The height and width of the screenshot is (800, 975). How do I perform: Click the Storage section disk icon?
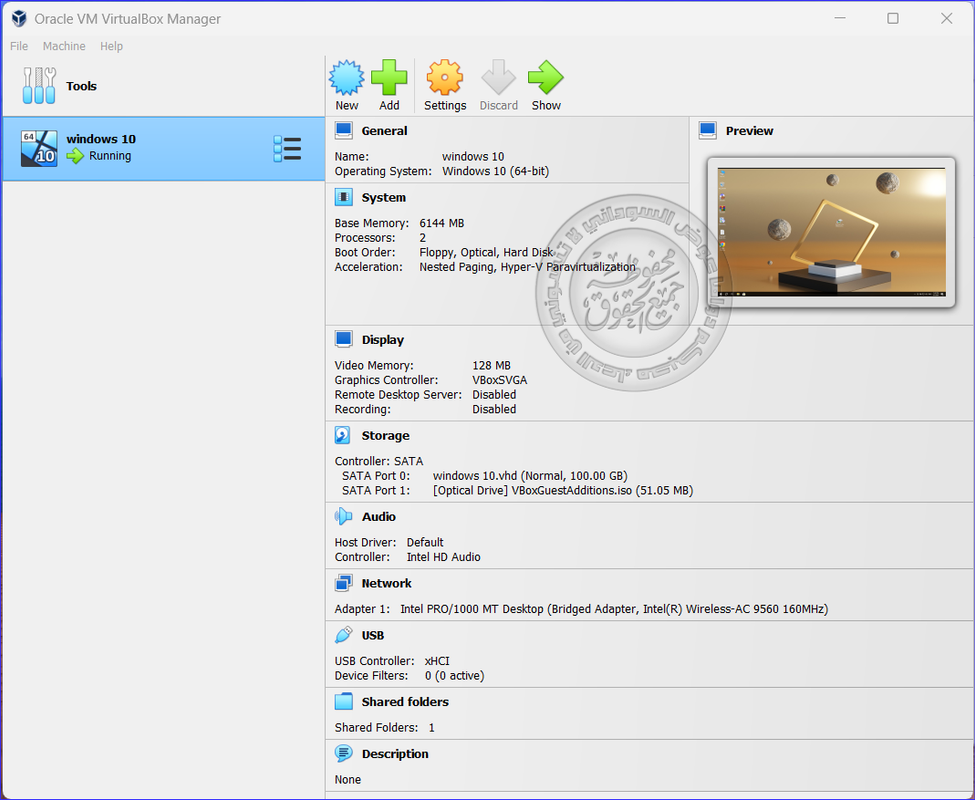[x=343, y=435]
